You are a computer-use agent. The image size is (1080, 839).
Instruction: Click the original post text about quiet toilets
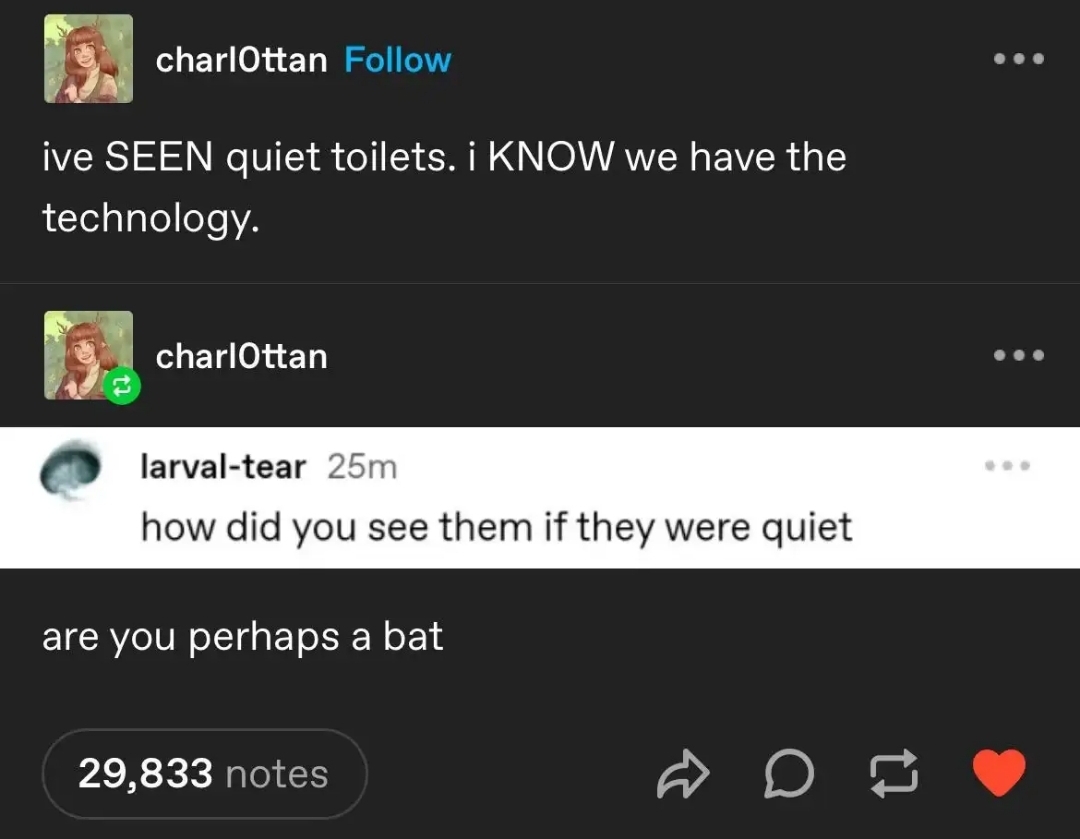pos(444,187)
